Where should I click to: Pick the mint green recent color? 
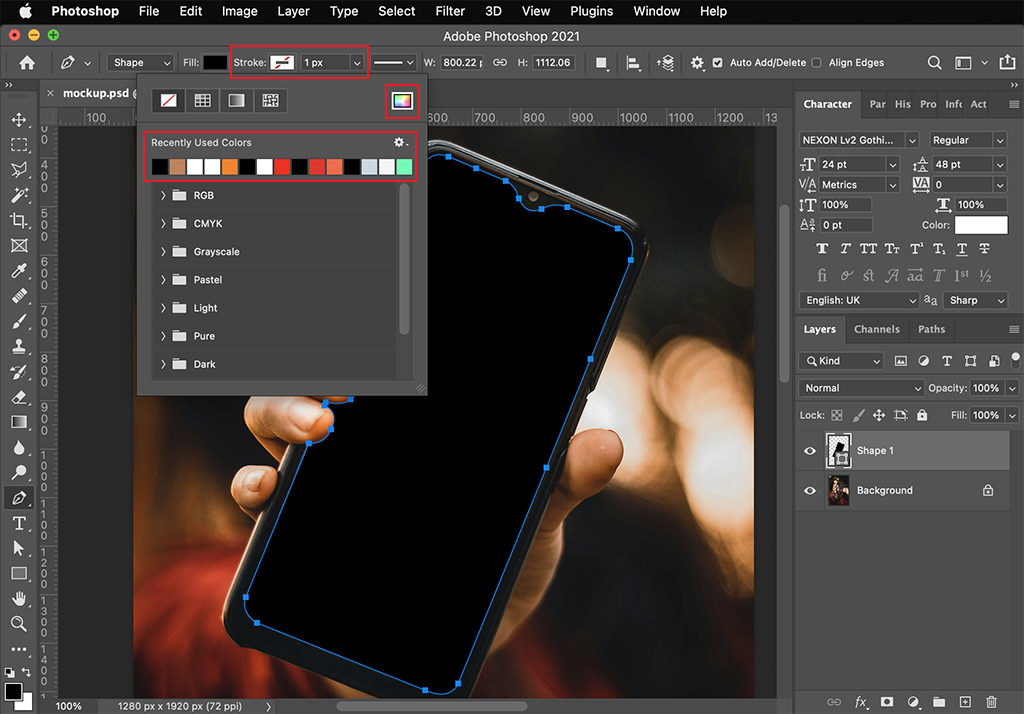[x=404, y=167]
